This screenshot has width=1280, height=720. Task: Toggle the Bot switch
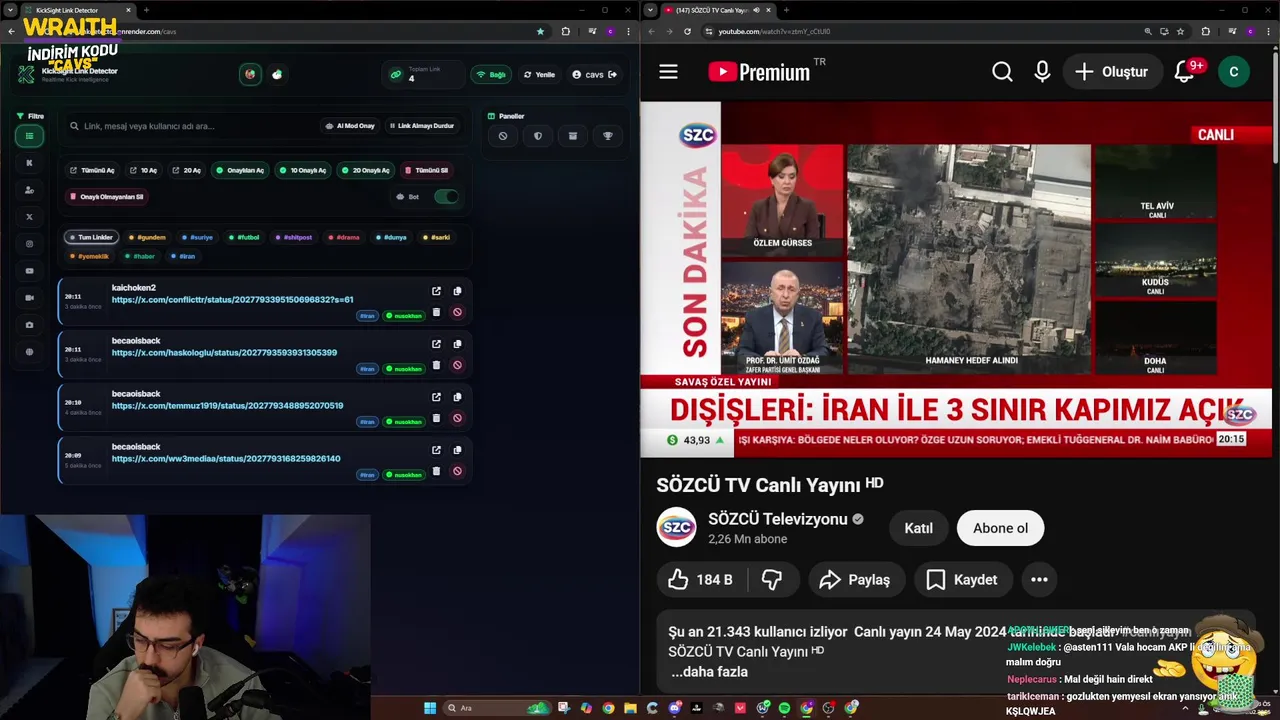coord(446,196)
